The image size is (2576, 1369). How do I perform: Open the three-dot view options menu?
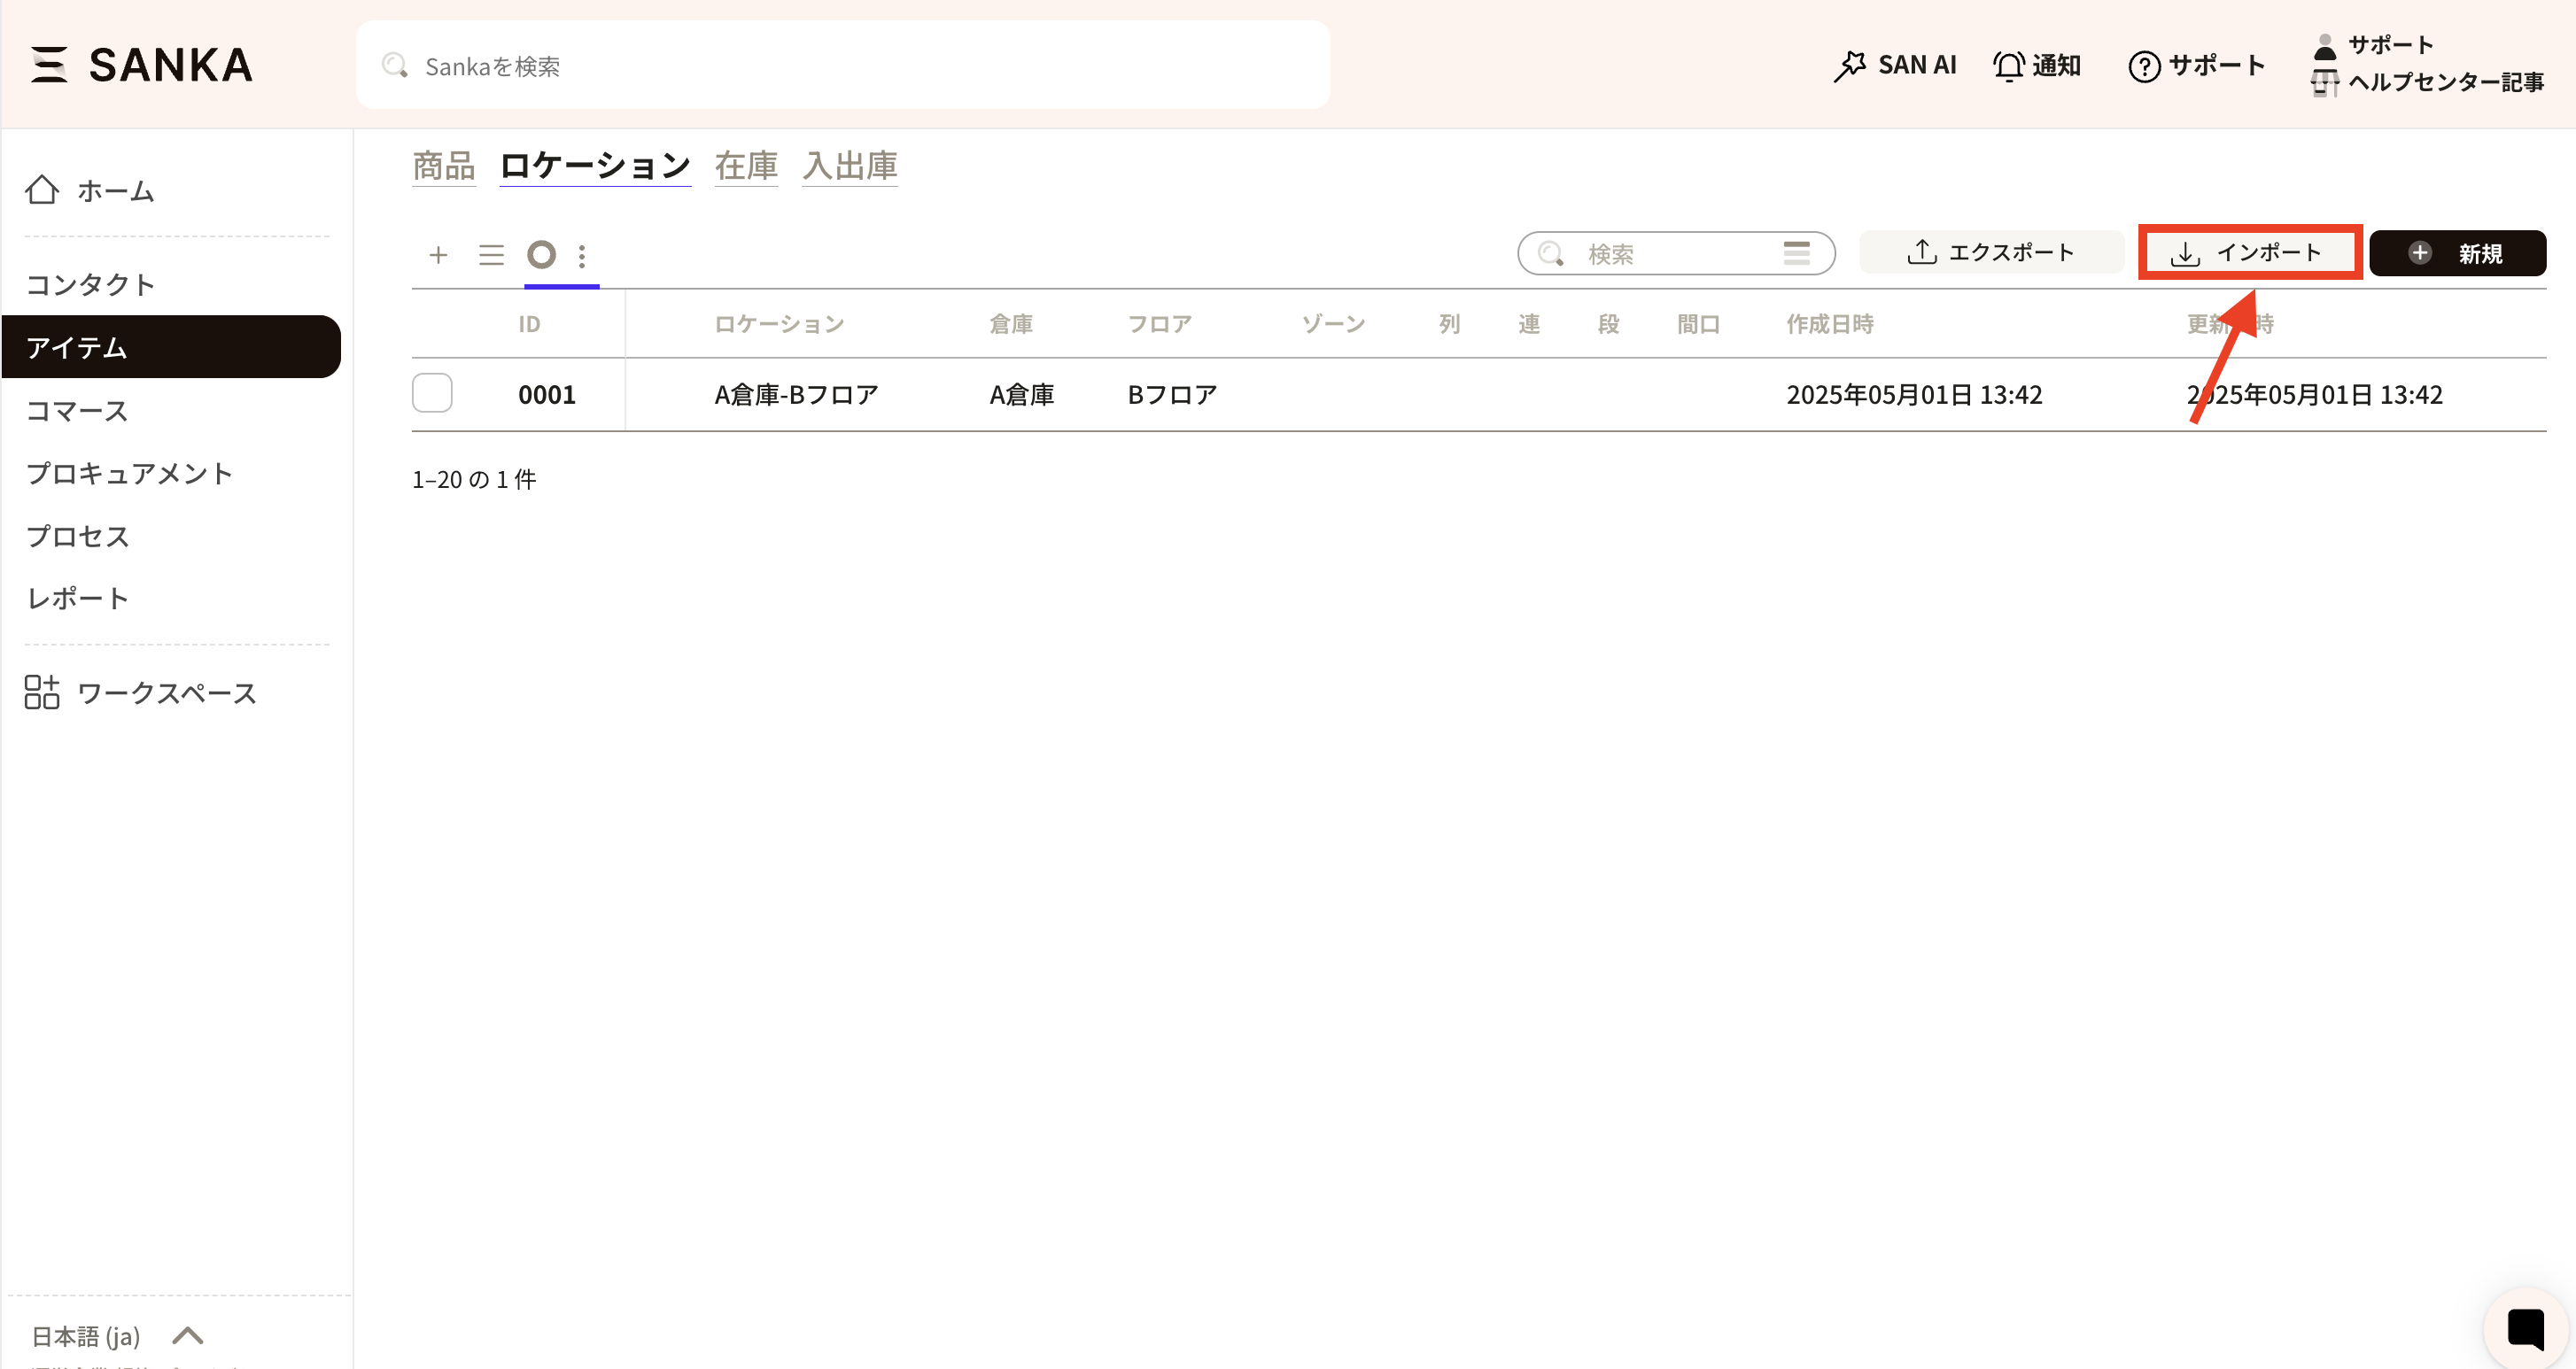pos(582,256)
